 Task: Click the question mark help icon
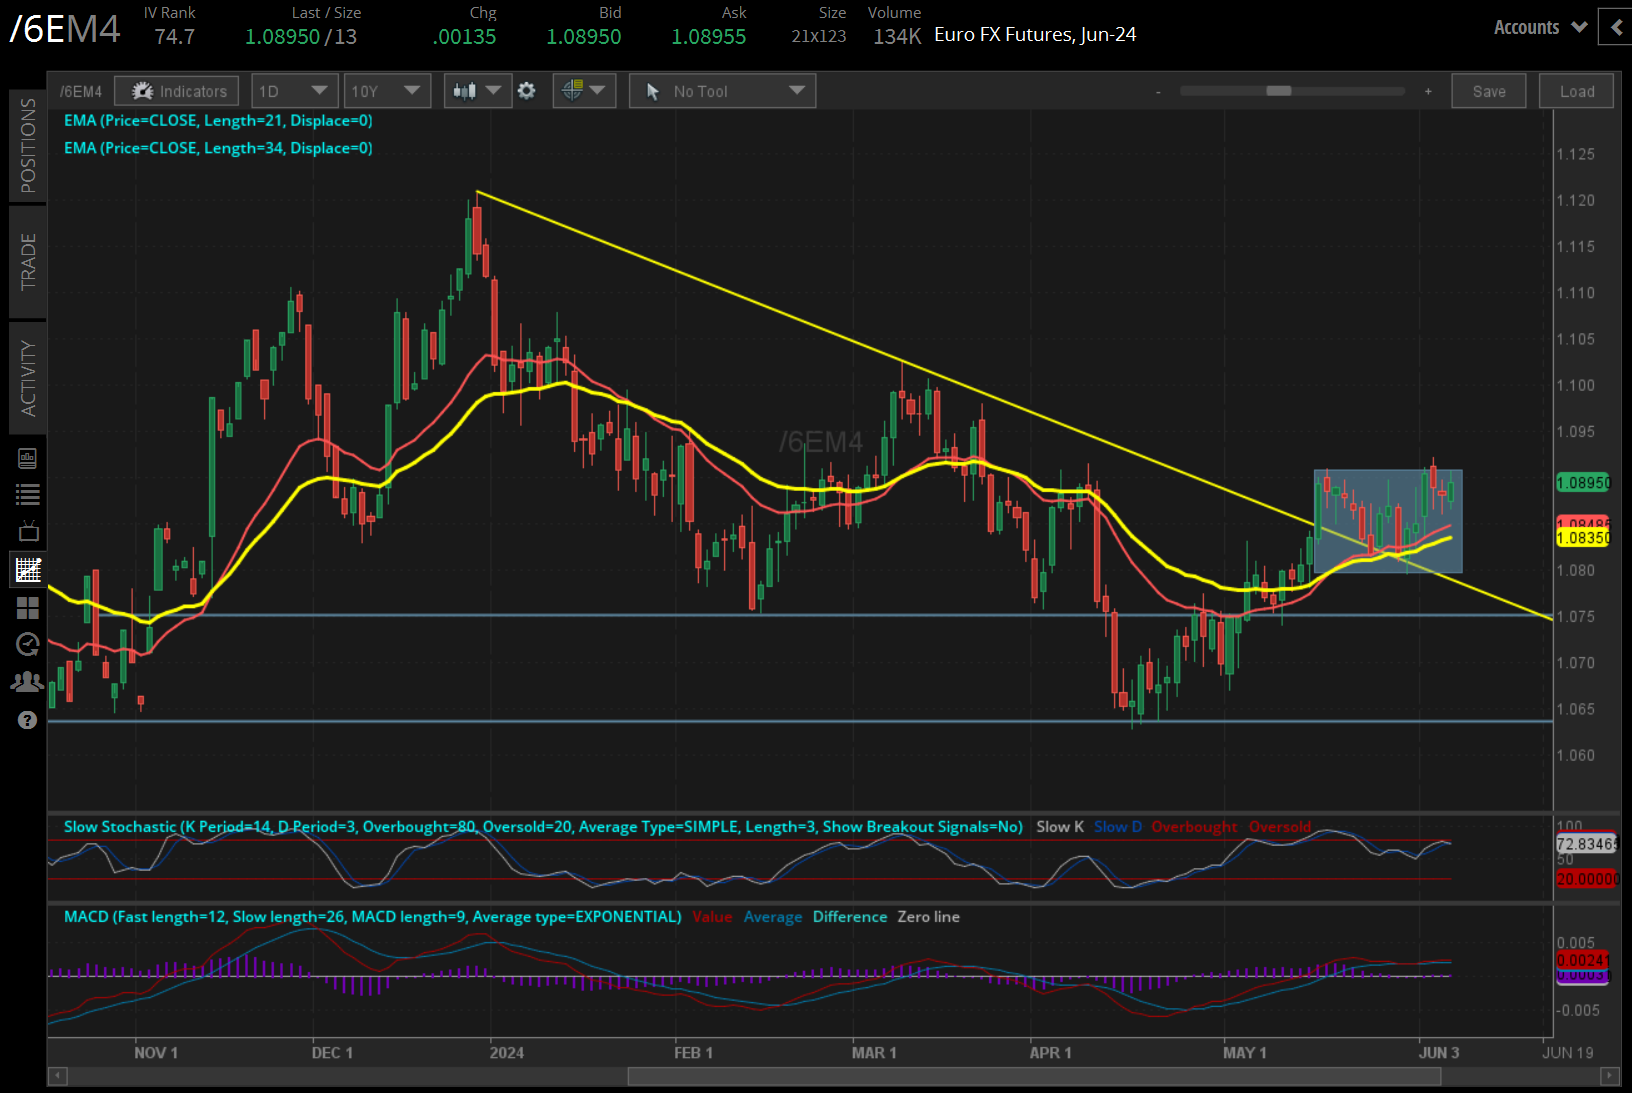click(27, 720)
